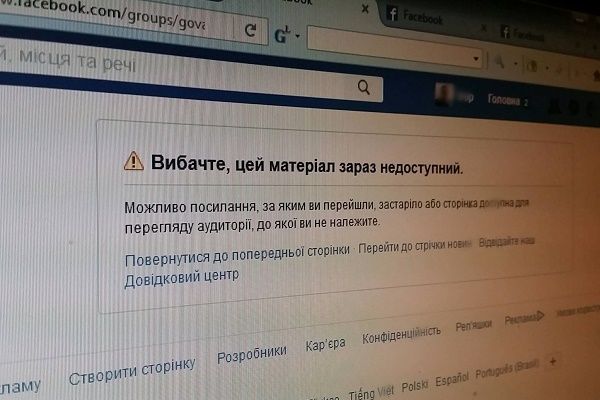Viewport: 600px width, 400px height.
Task: Click the AdChoices arrow icon by Реклама
Action: point(540,316)
